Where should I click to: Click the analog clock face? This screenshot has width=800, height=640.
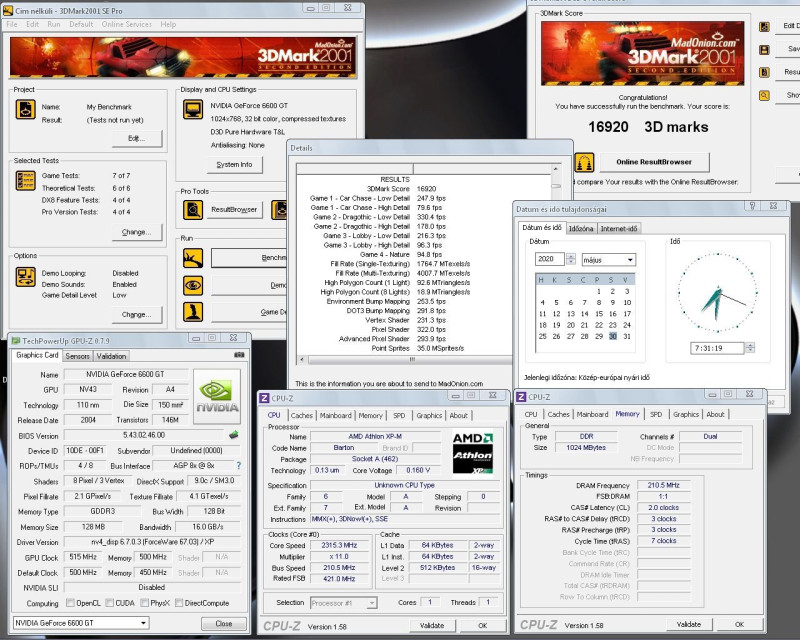pyautogui.click(x=718, y=293)
